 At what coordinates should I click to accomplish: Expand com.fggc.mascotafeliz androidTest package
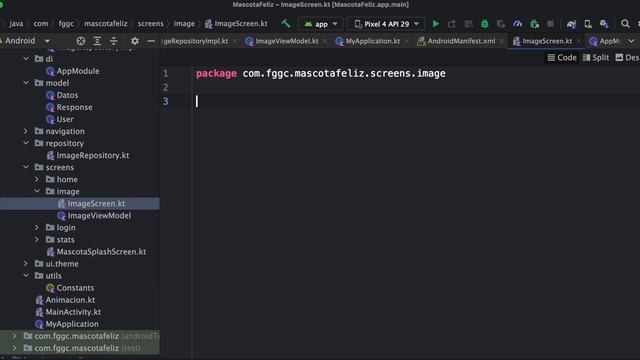[15, 336]
